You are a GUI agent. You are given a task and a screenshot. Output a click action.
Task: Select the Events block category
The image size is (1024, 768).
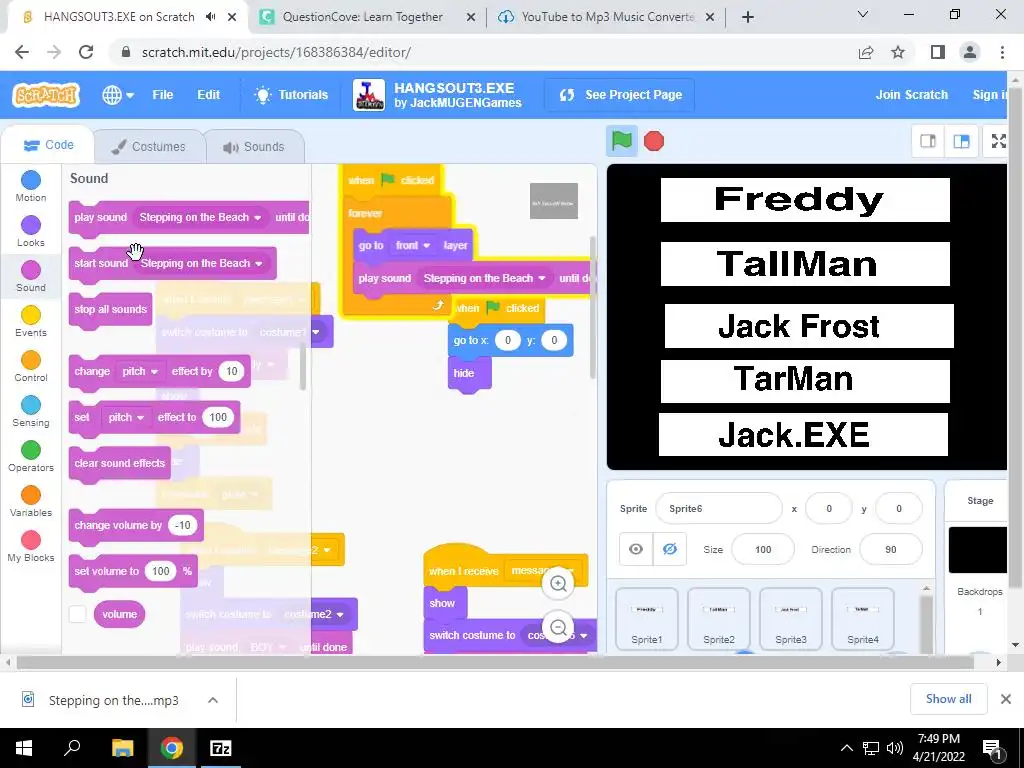(x=31, y=322)
